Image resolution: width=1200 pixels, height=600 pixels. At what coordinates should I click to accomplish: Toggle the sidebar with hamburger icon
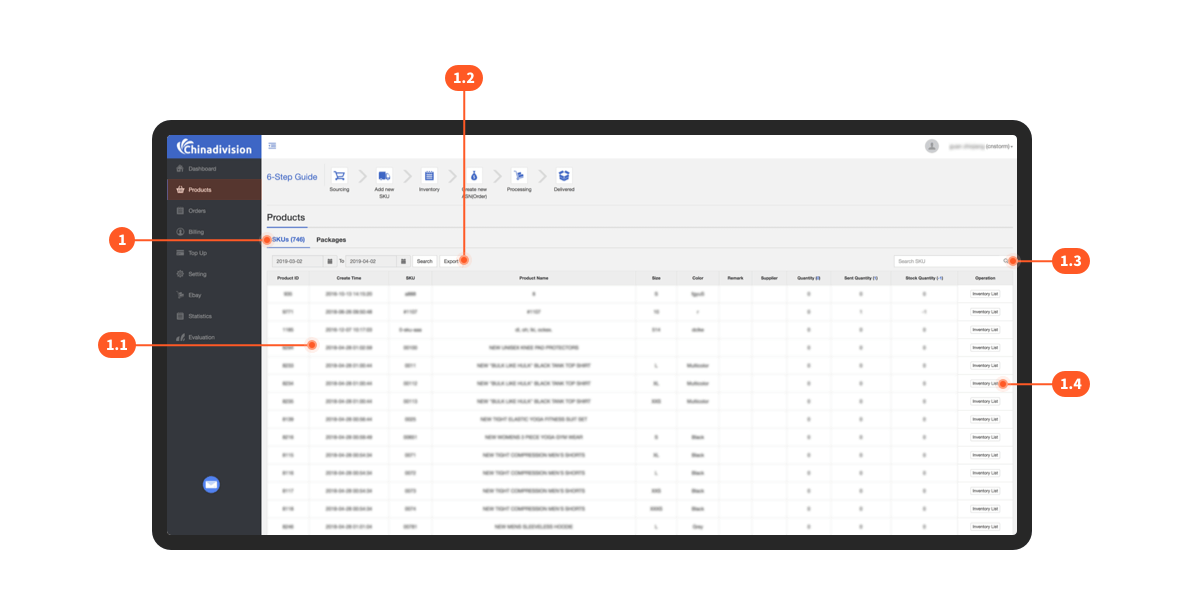pyautogui.click(x=272, y=146)
